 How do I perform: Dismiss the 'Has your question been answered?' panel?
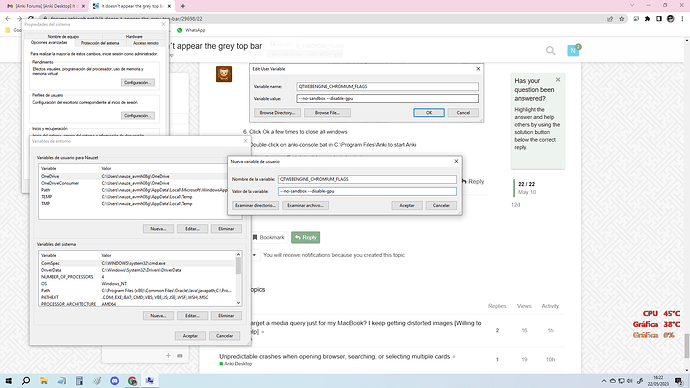tap(558, 80)
